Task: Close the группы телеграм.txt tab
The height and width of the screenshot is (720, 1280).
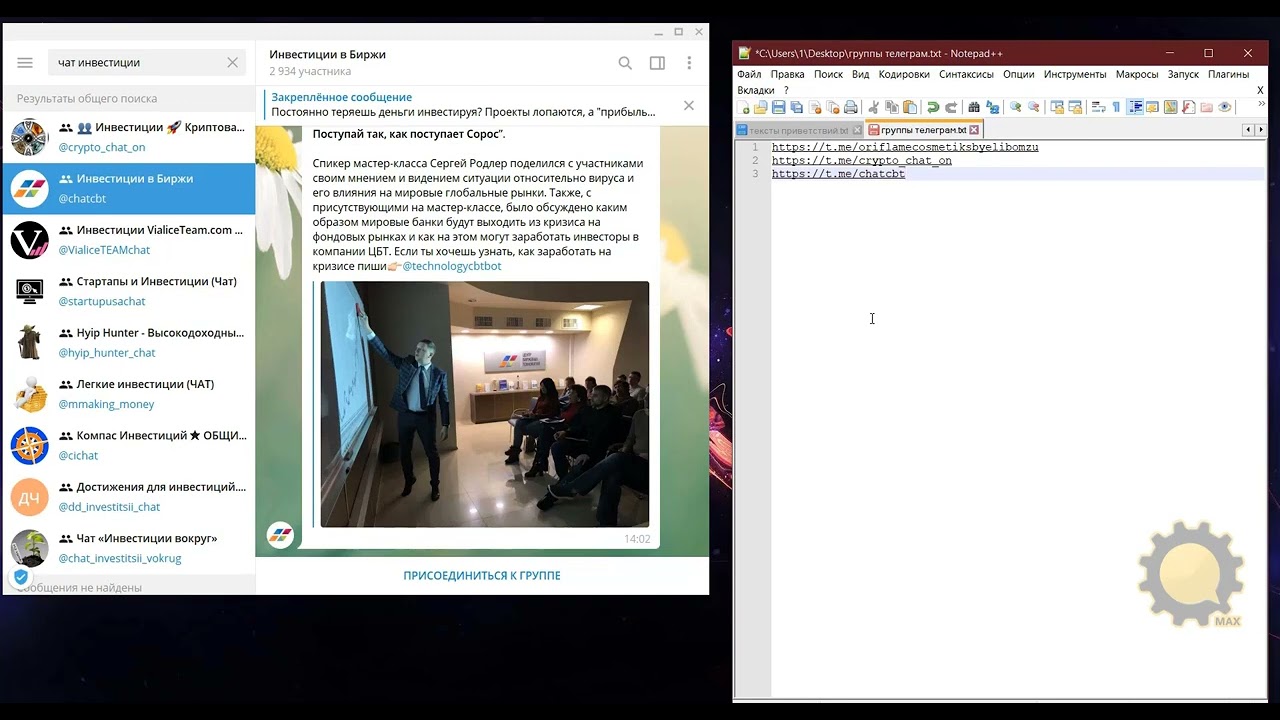Action: tap(975, 130)
